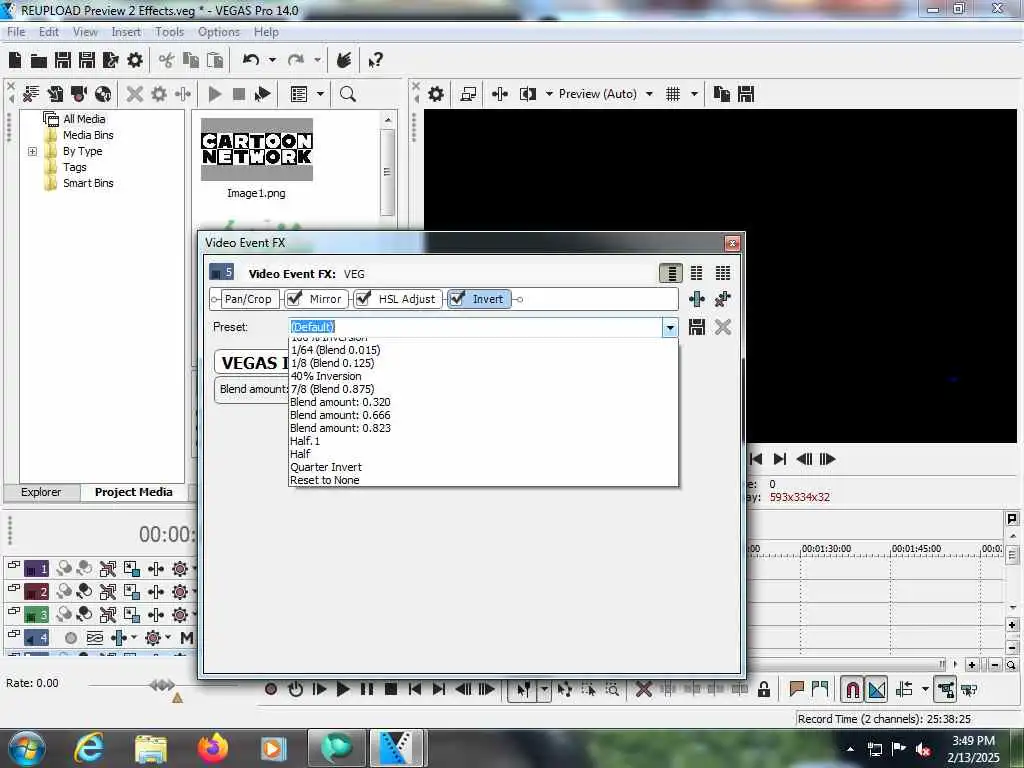Open the Edit tool dropdown arrow

tap(543, 690)
